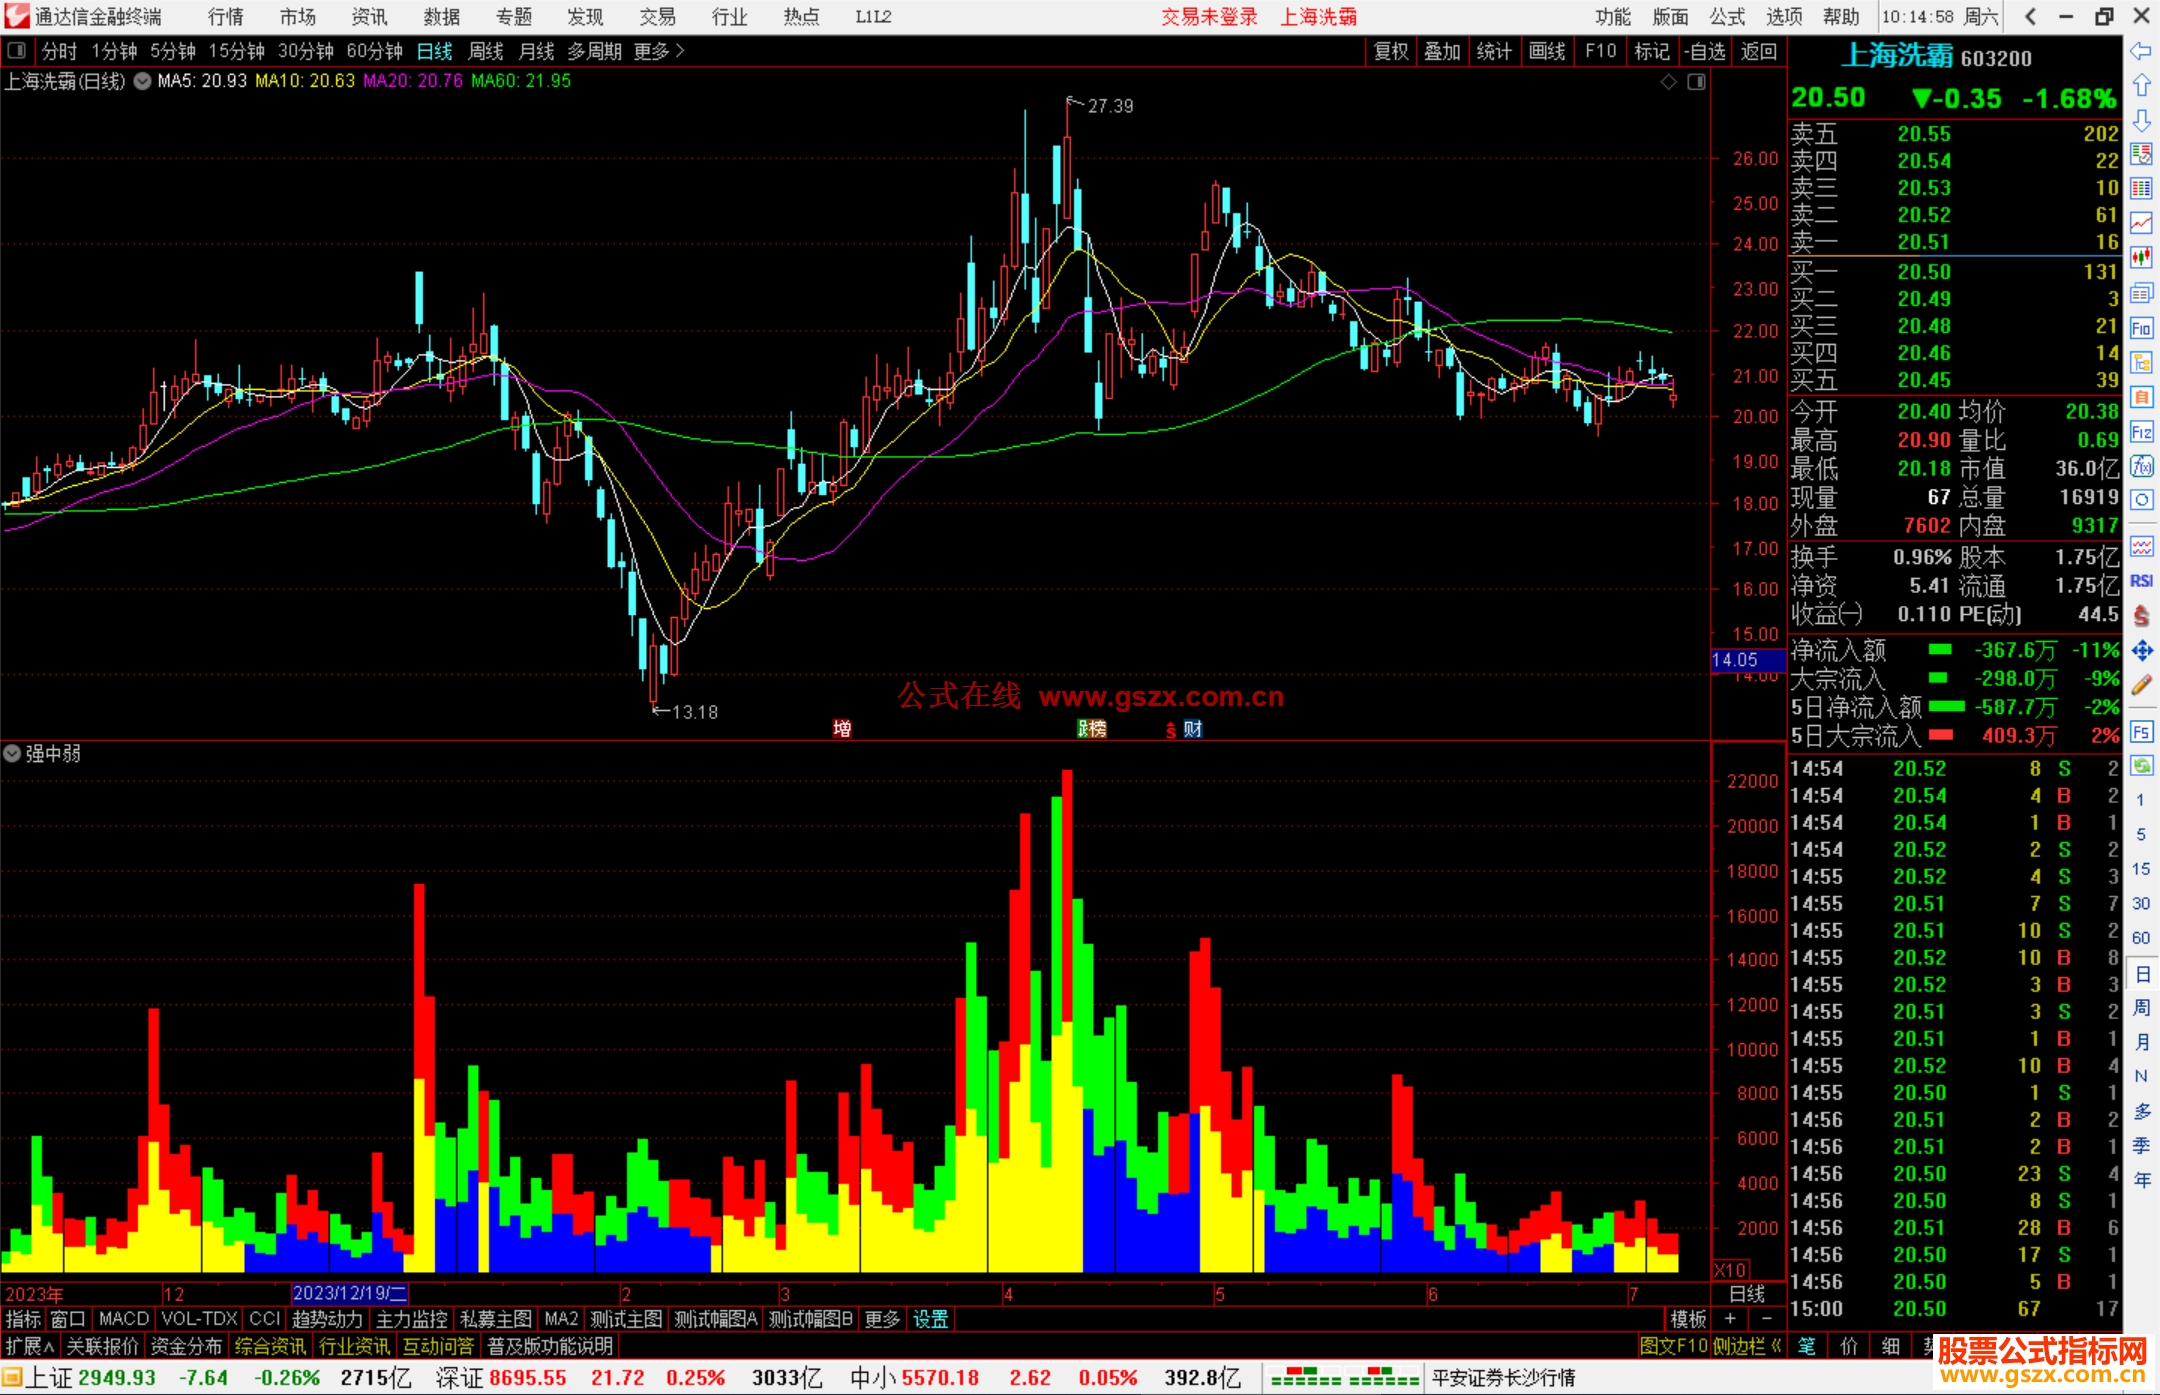The width and height of the screenshot is (2160, 1395).
Task: Open the f(x) formula icon in sidebar
Action: coord(2141,466)
